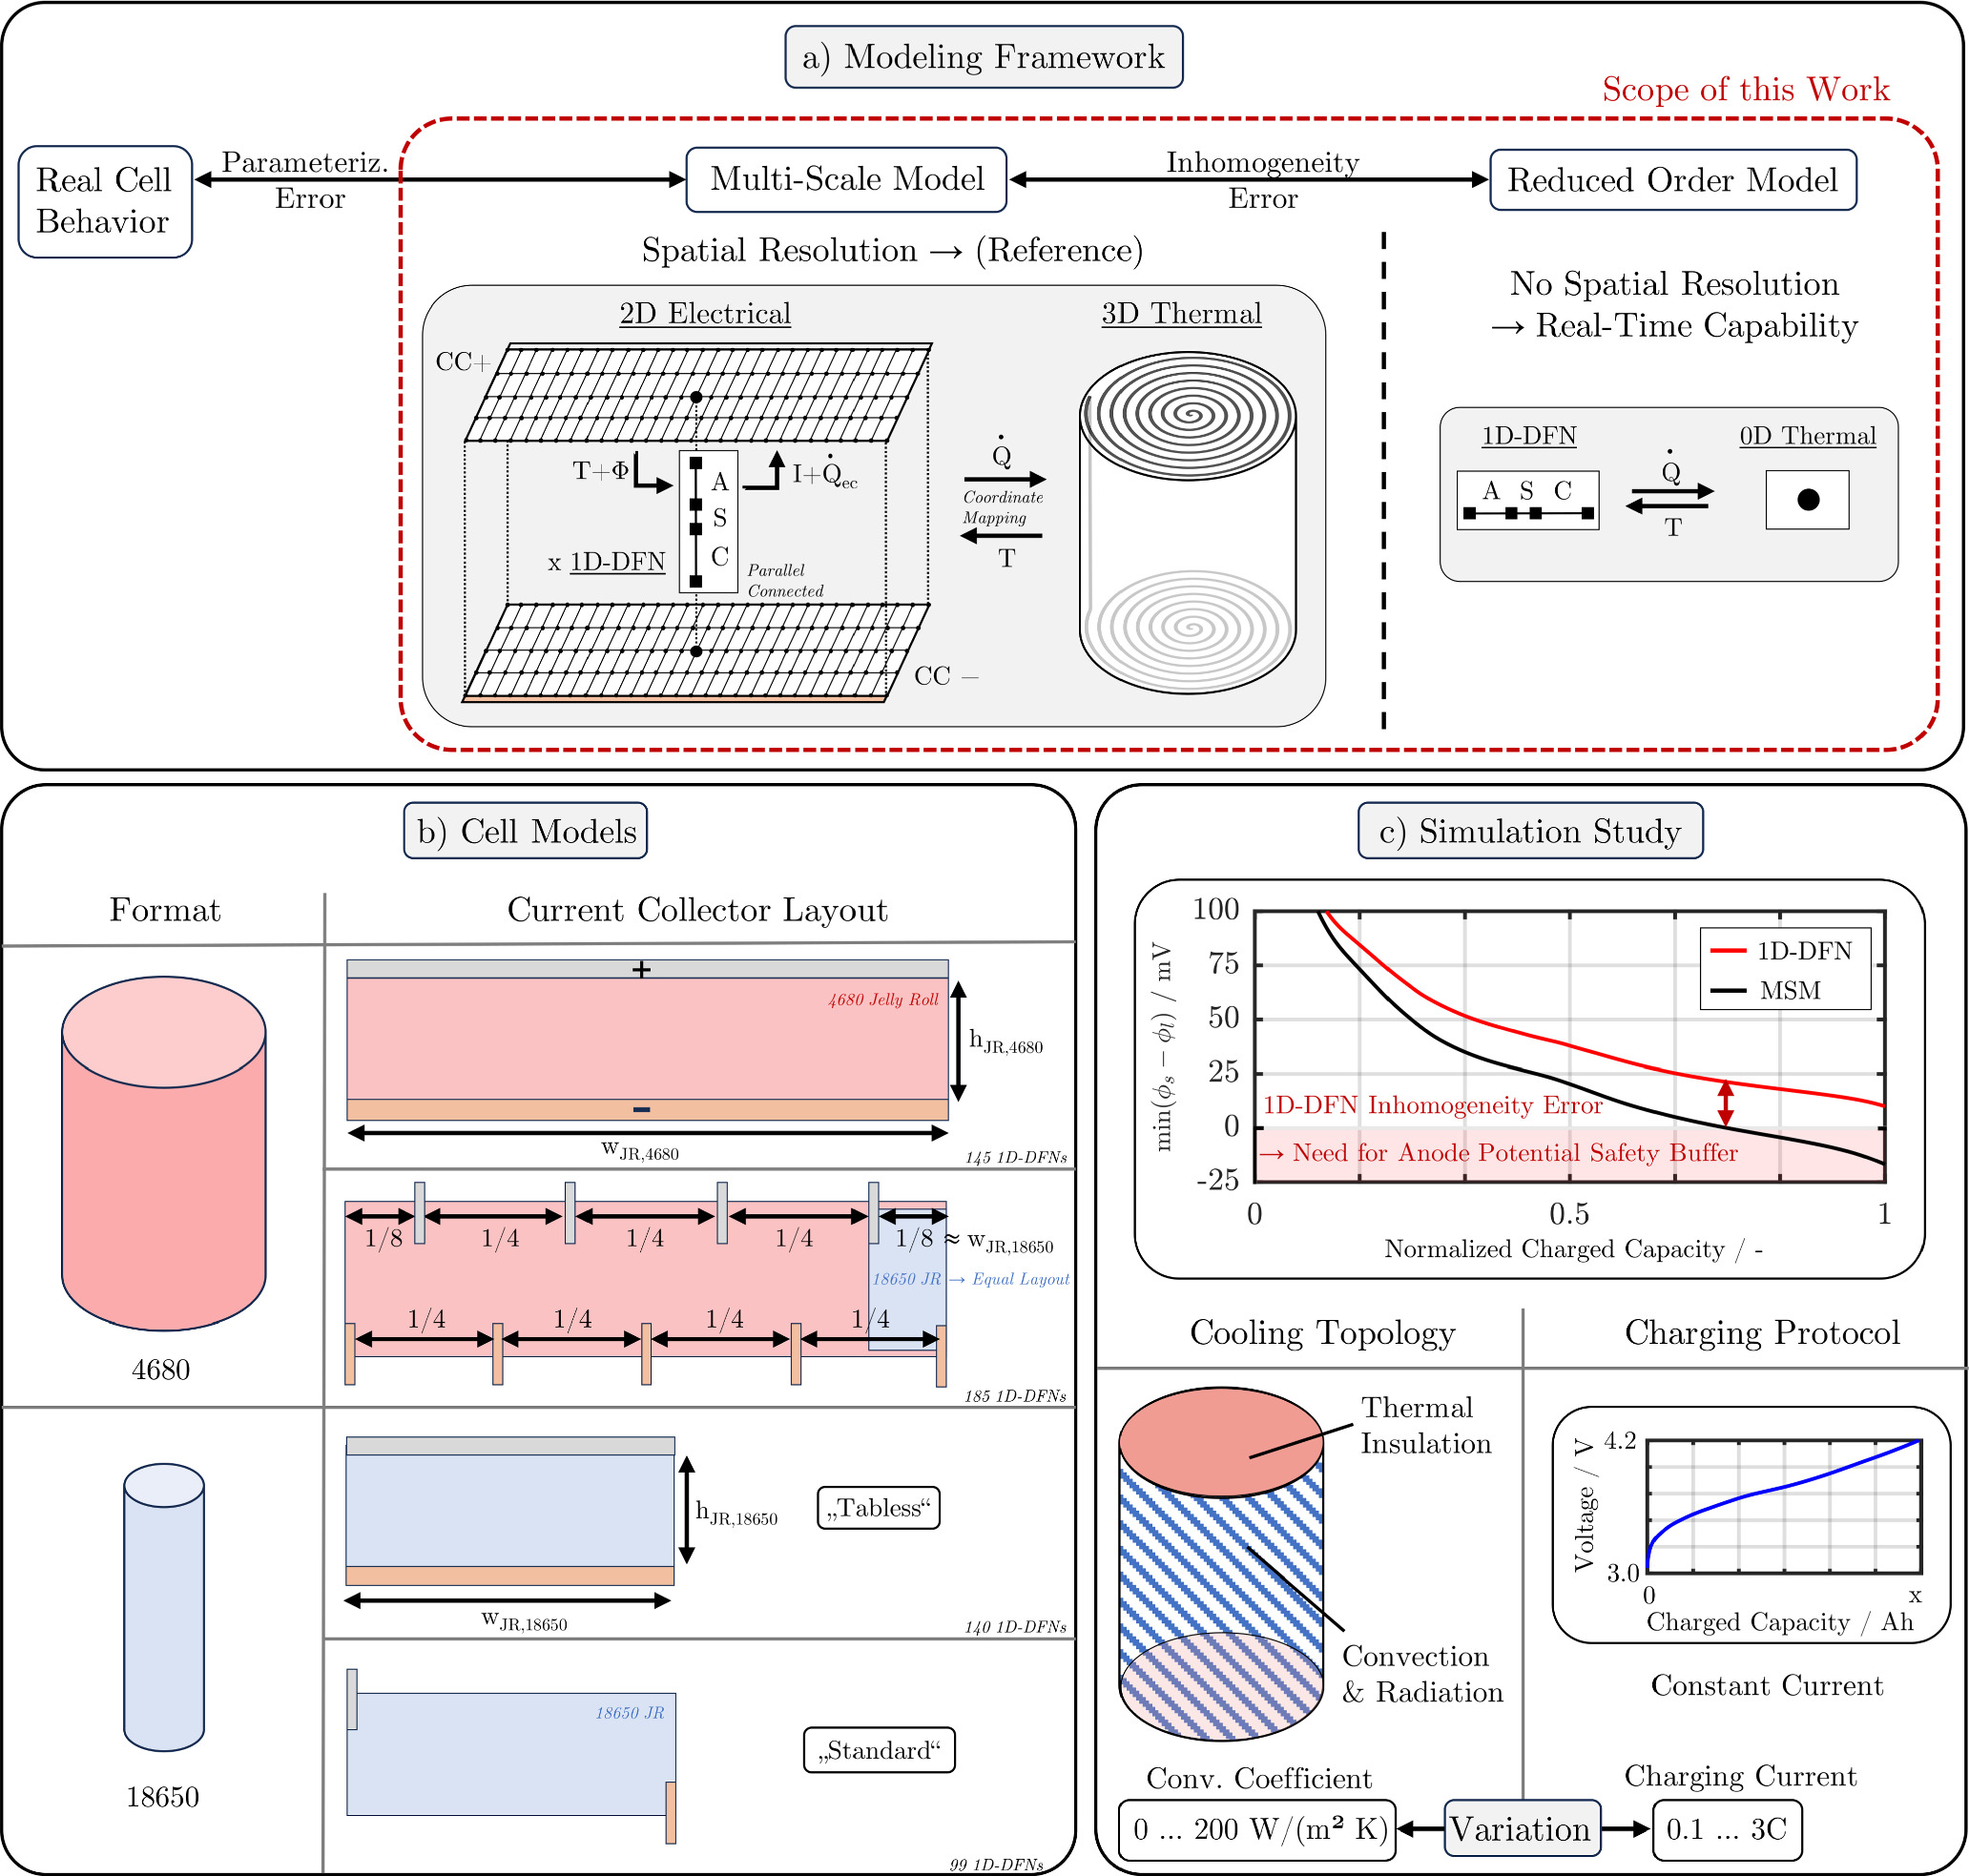Click the Tabless 18650 blue jelly roll rectangle

pos(510,1510)
